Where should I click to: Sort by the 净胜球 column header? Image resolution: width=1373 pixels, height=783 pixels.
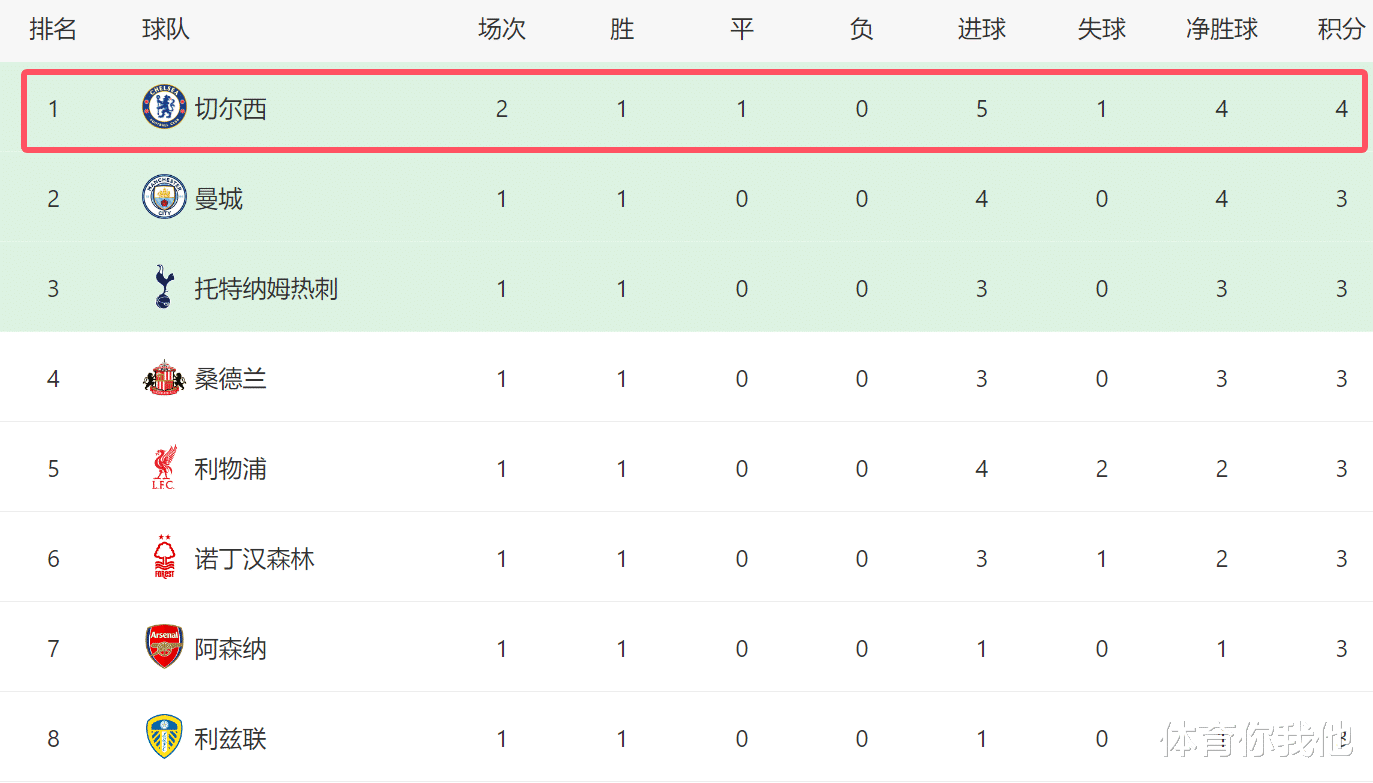1222,30
